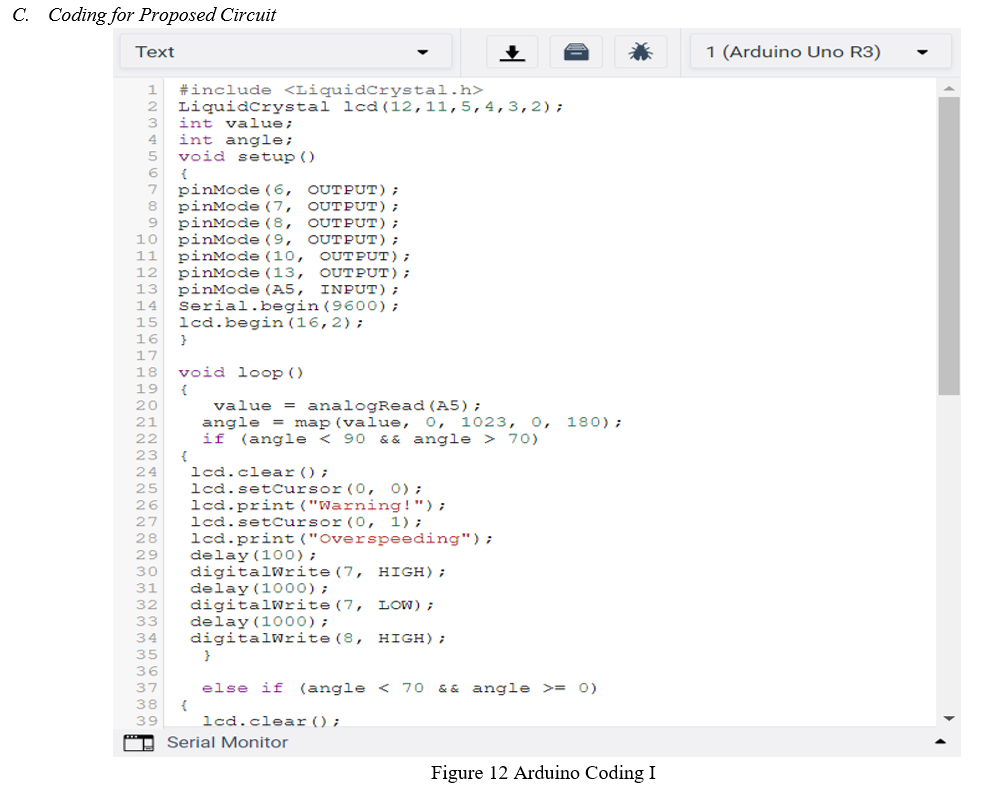Image resolution: width=996 pixels, height=809 pixels.
Task: Click the 'Figure 12 Arduino Coding I' caption
Action: coord(543,773)
